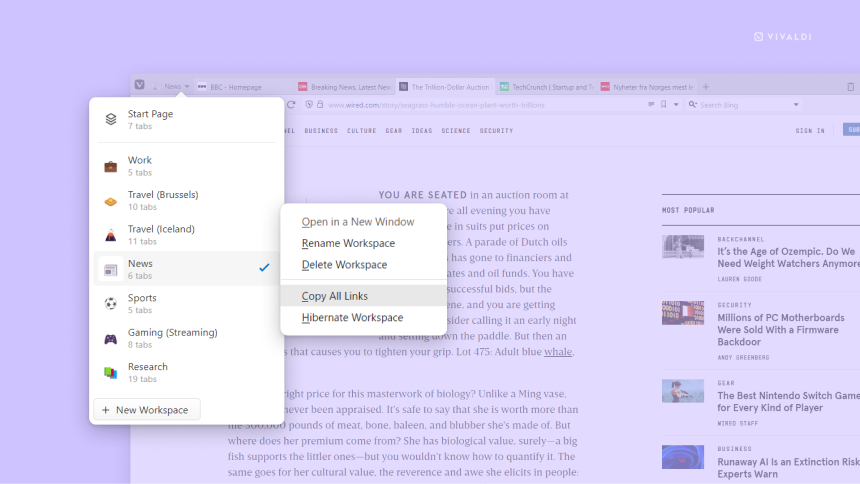The width and height of the screenshot is (860, 484).
Task: Open Wired's Gear section
Action: click(x=394, y=131)
